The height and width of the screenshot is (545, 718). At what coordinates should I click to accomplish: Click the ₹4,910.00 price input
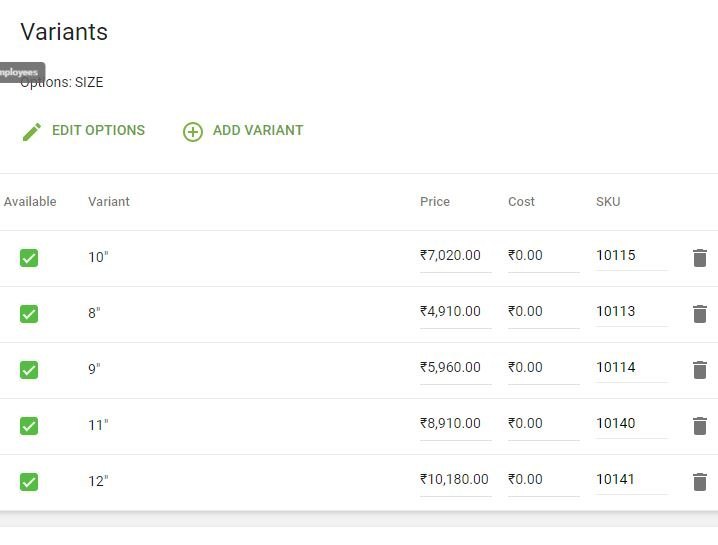[x=455, y=312]
